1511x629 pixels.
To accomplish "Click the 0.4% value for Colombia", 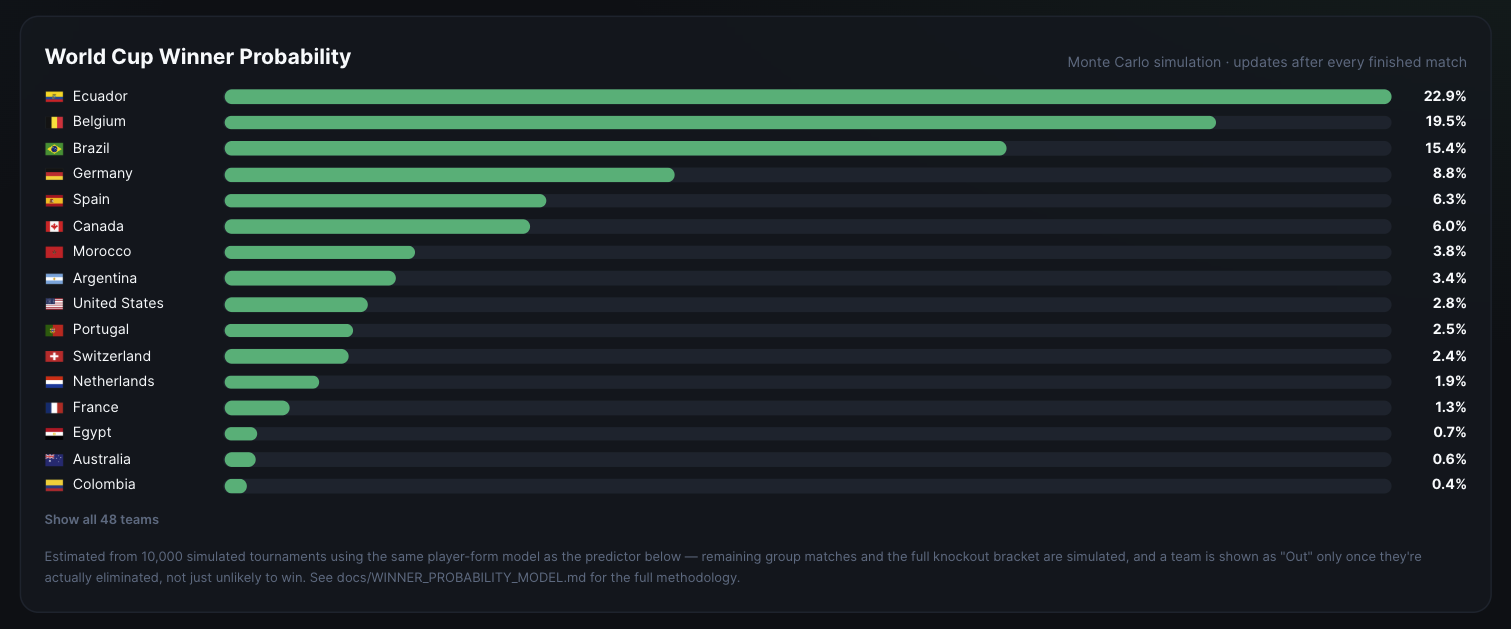I will [1448, 485].
